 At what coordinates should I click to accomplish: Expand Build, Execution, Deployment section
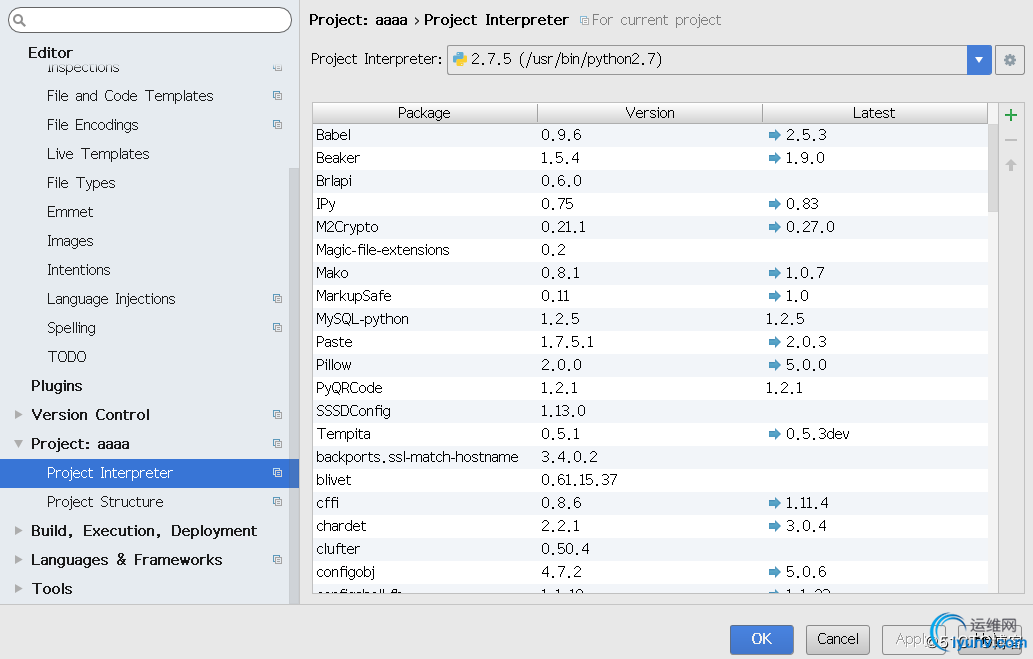pos(18,531)
